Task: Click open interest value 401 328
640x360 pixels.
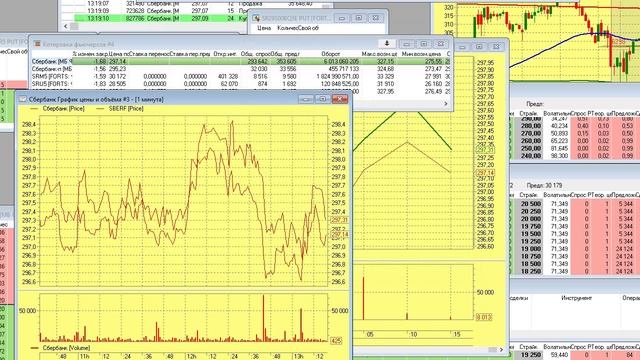Action: pyautogui.click(x=228, y=76)
